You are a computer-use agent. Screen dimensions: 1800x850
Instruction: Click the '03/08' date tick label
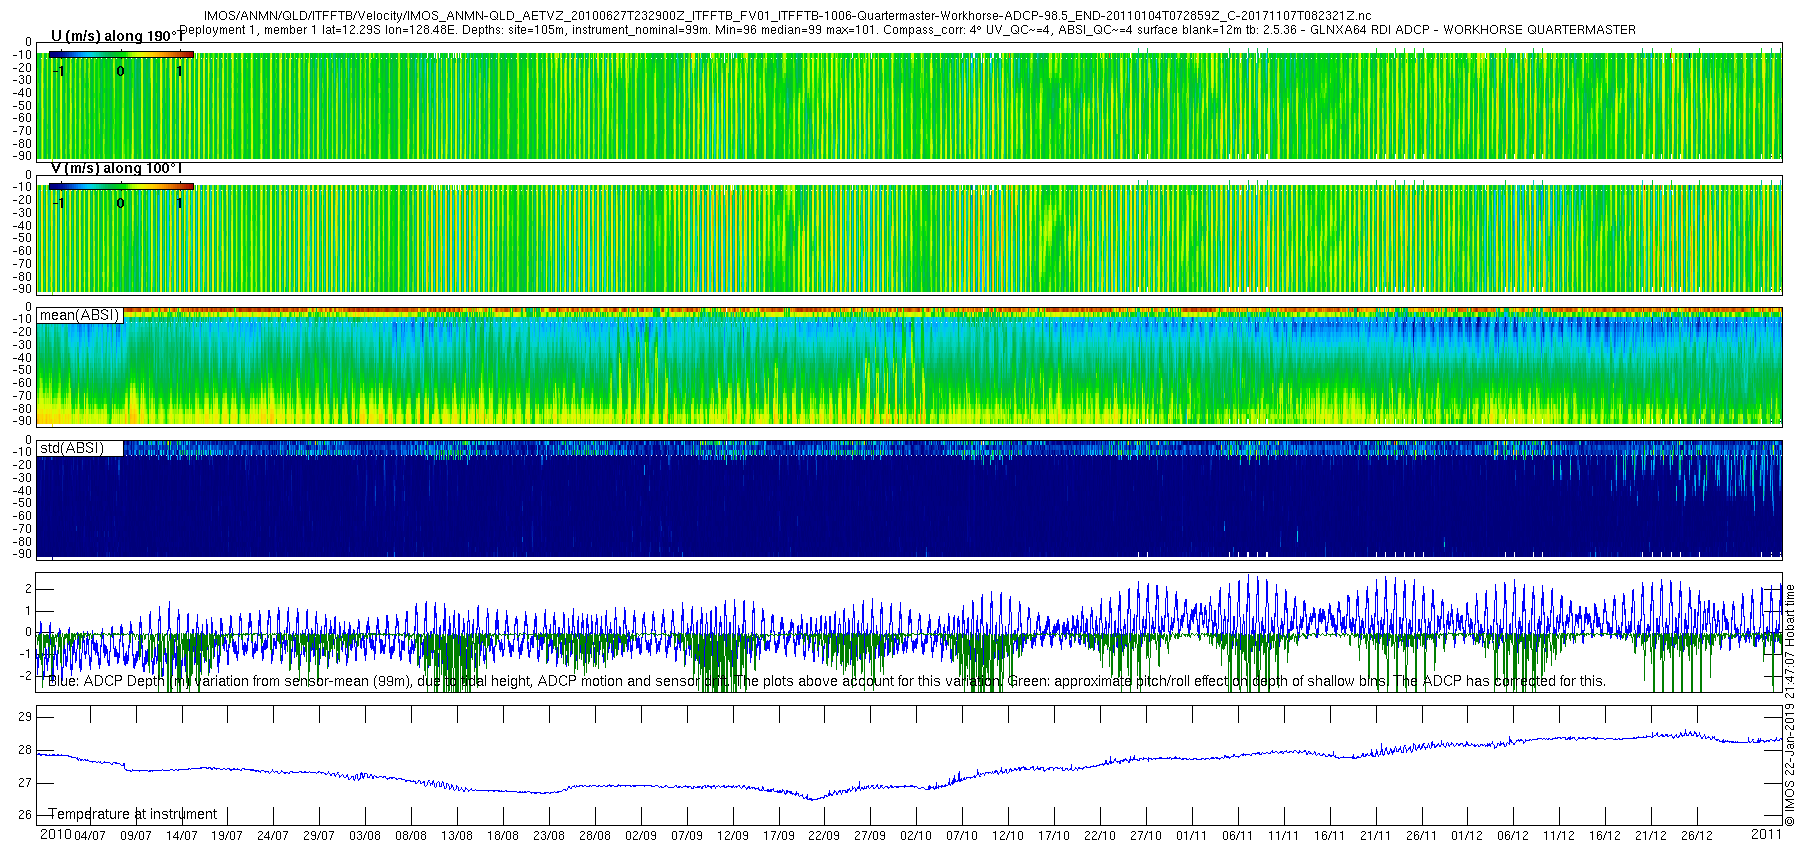[x=365, y=836]
